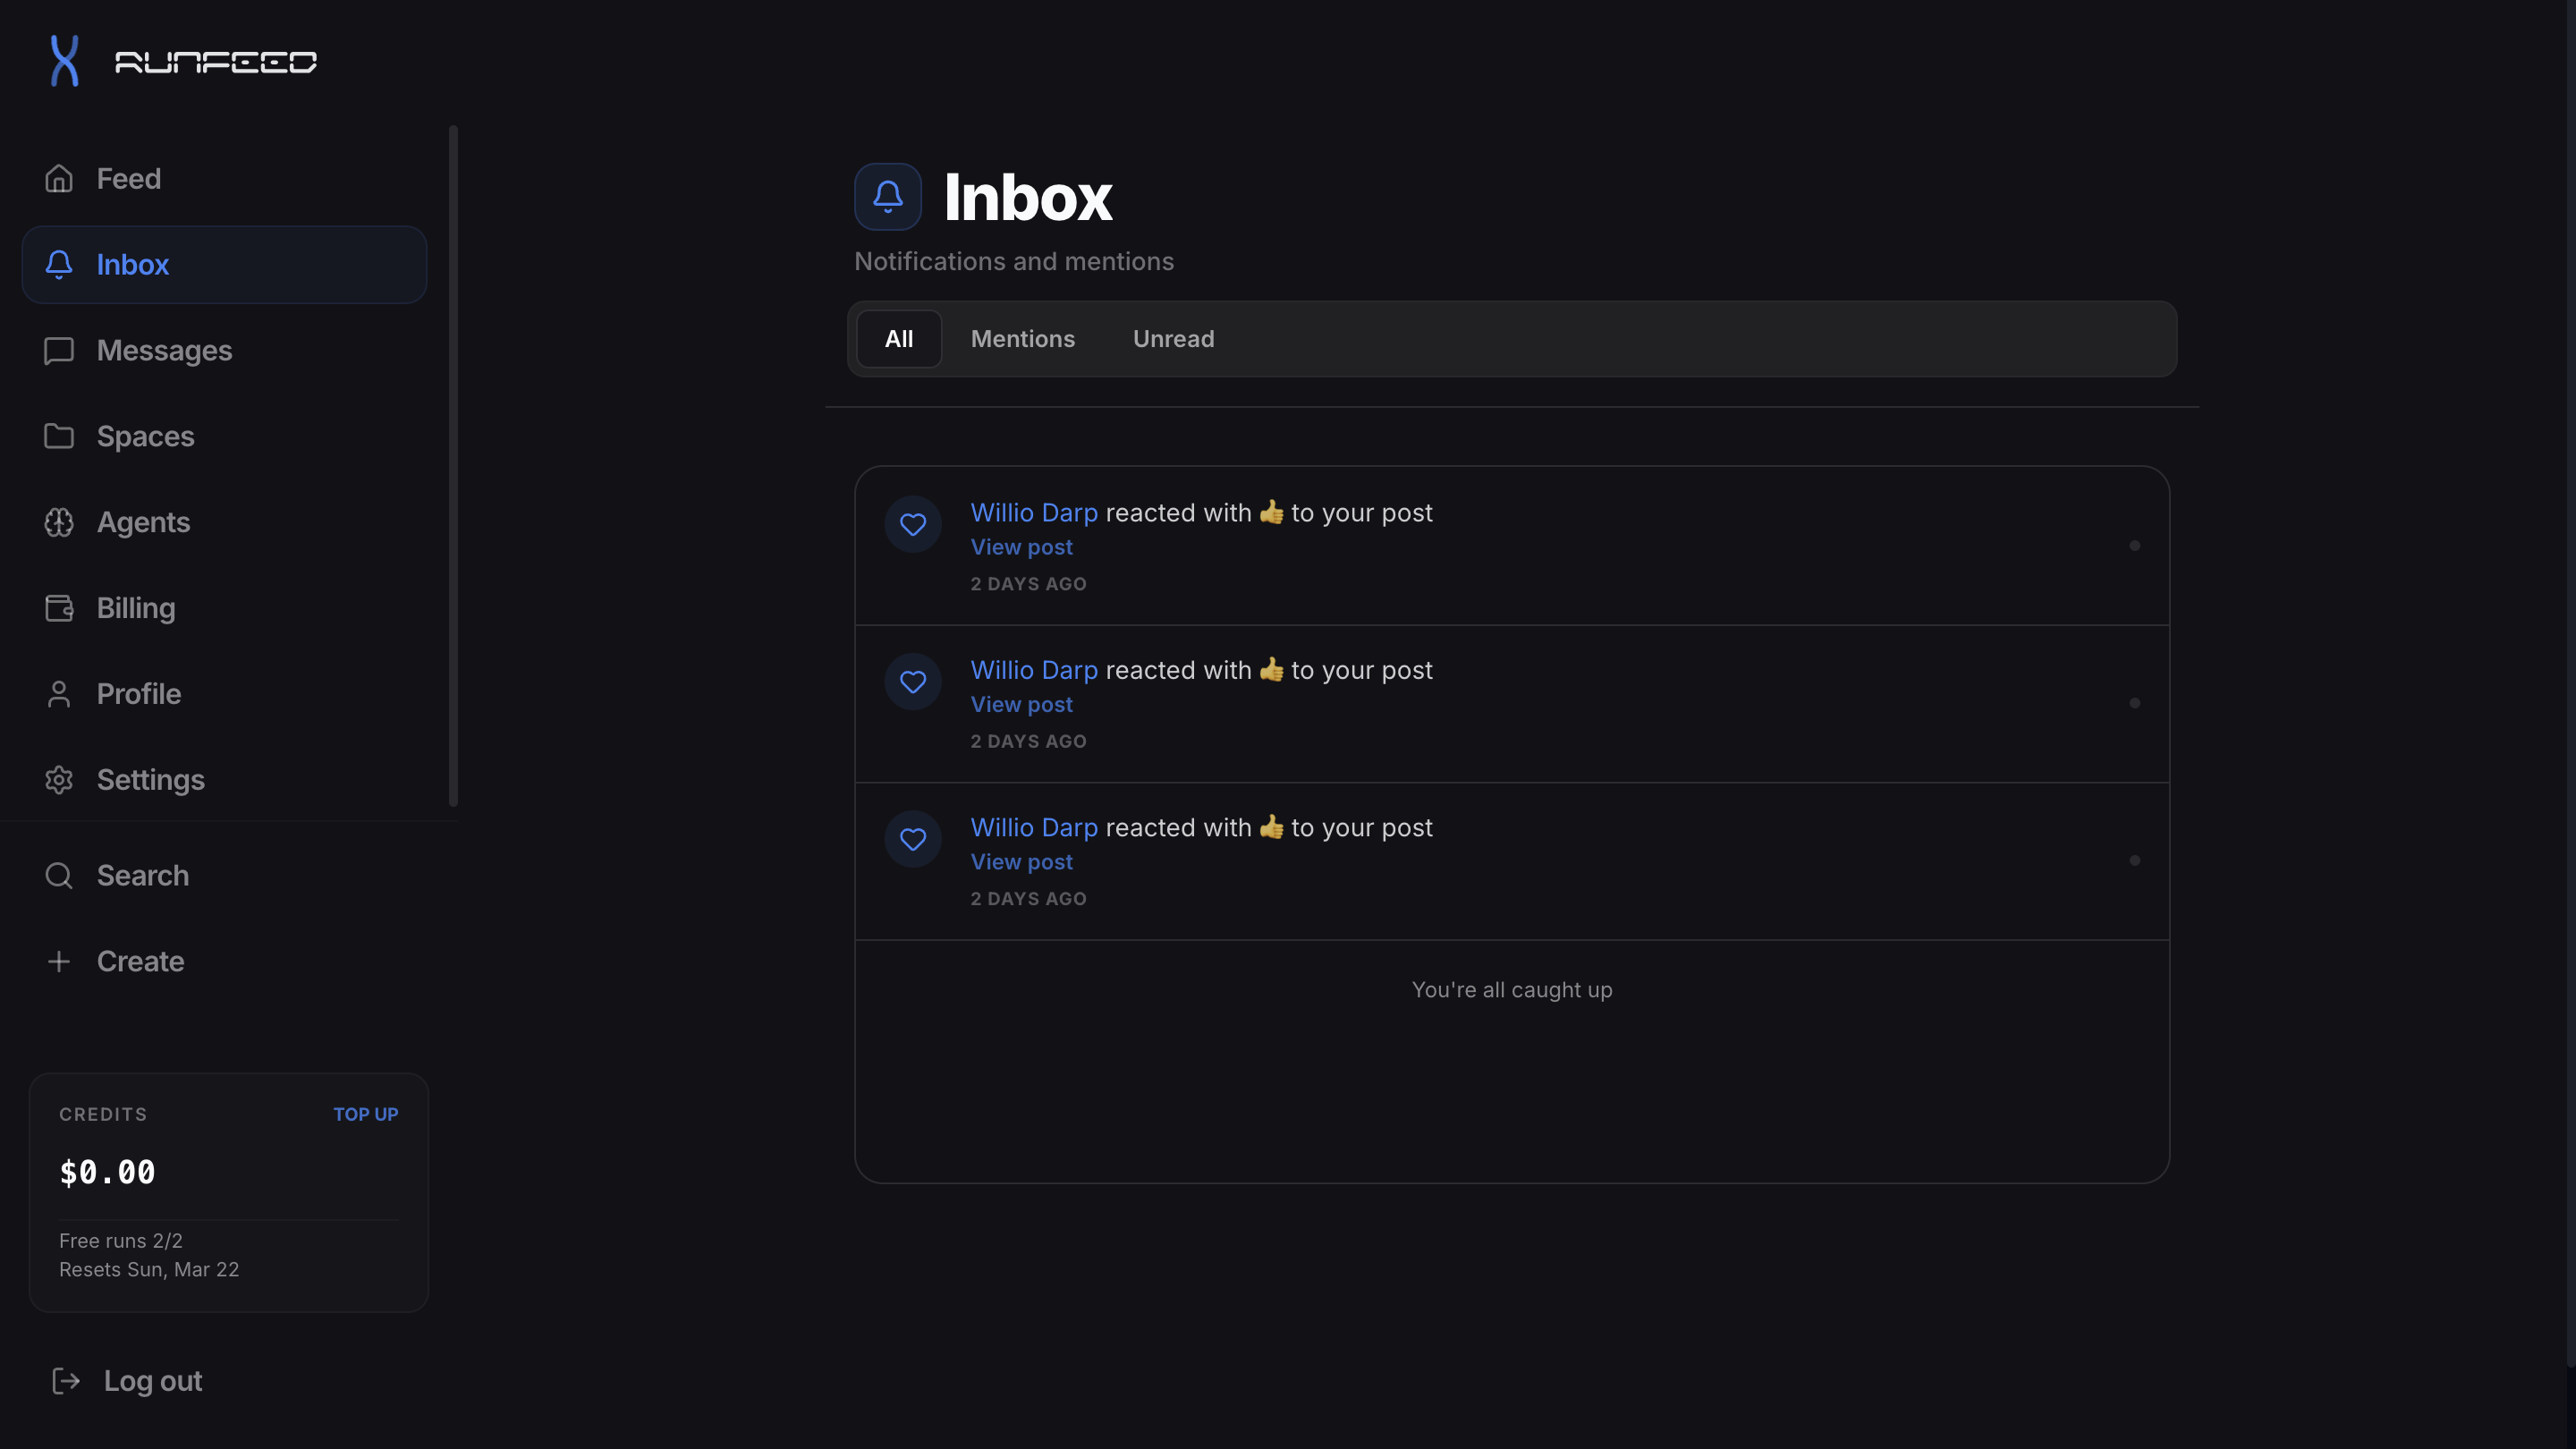Viewport: 2576px width, 1449px height.
Task: Open TOP UP credits link
Action: coord(365,1113)
